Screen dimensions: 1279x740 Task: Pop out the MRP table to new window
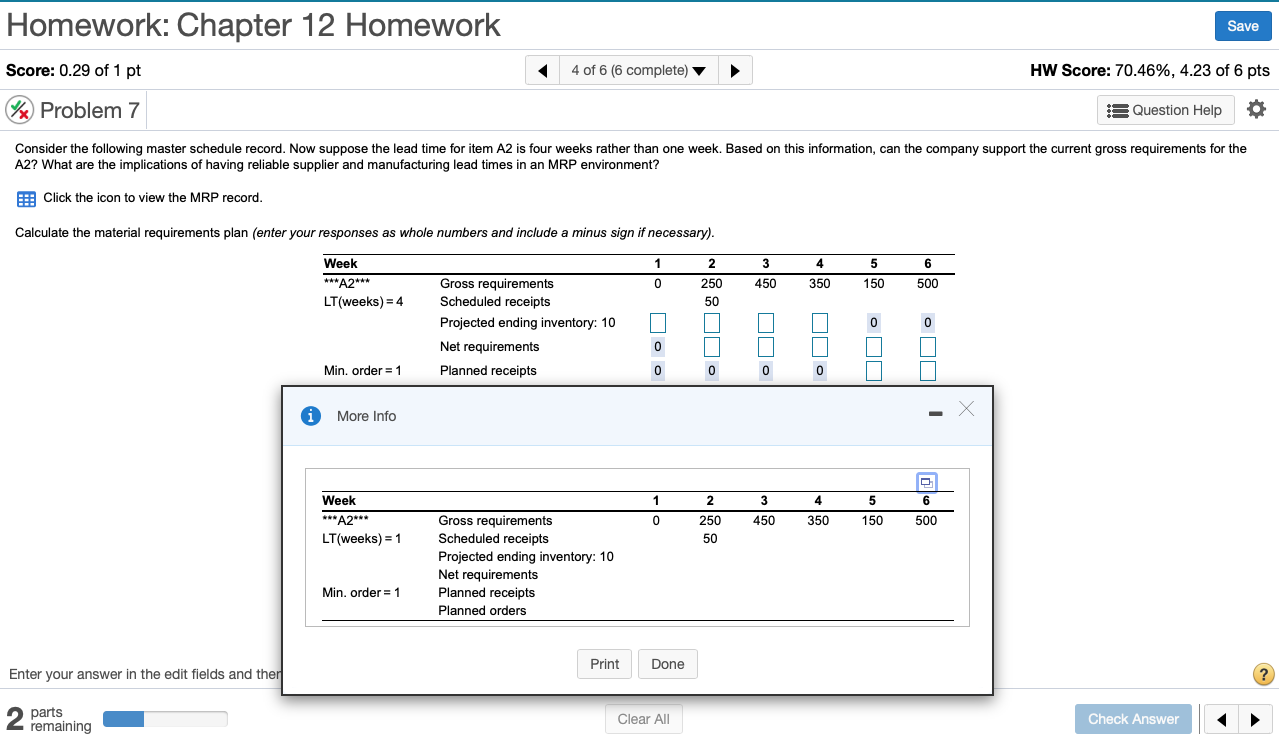(927, 482)
